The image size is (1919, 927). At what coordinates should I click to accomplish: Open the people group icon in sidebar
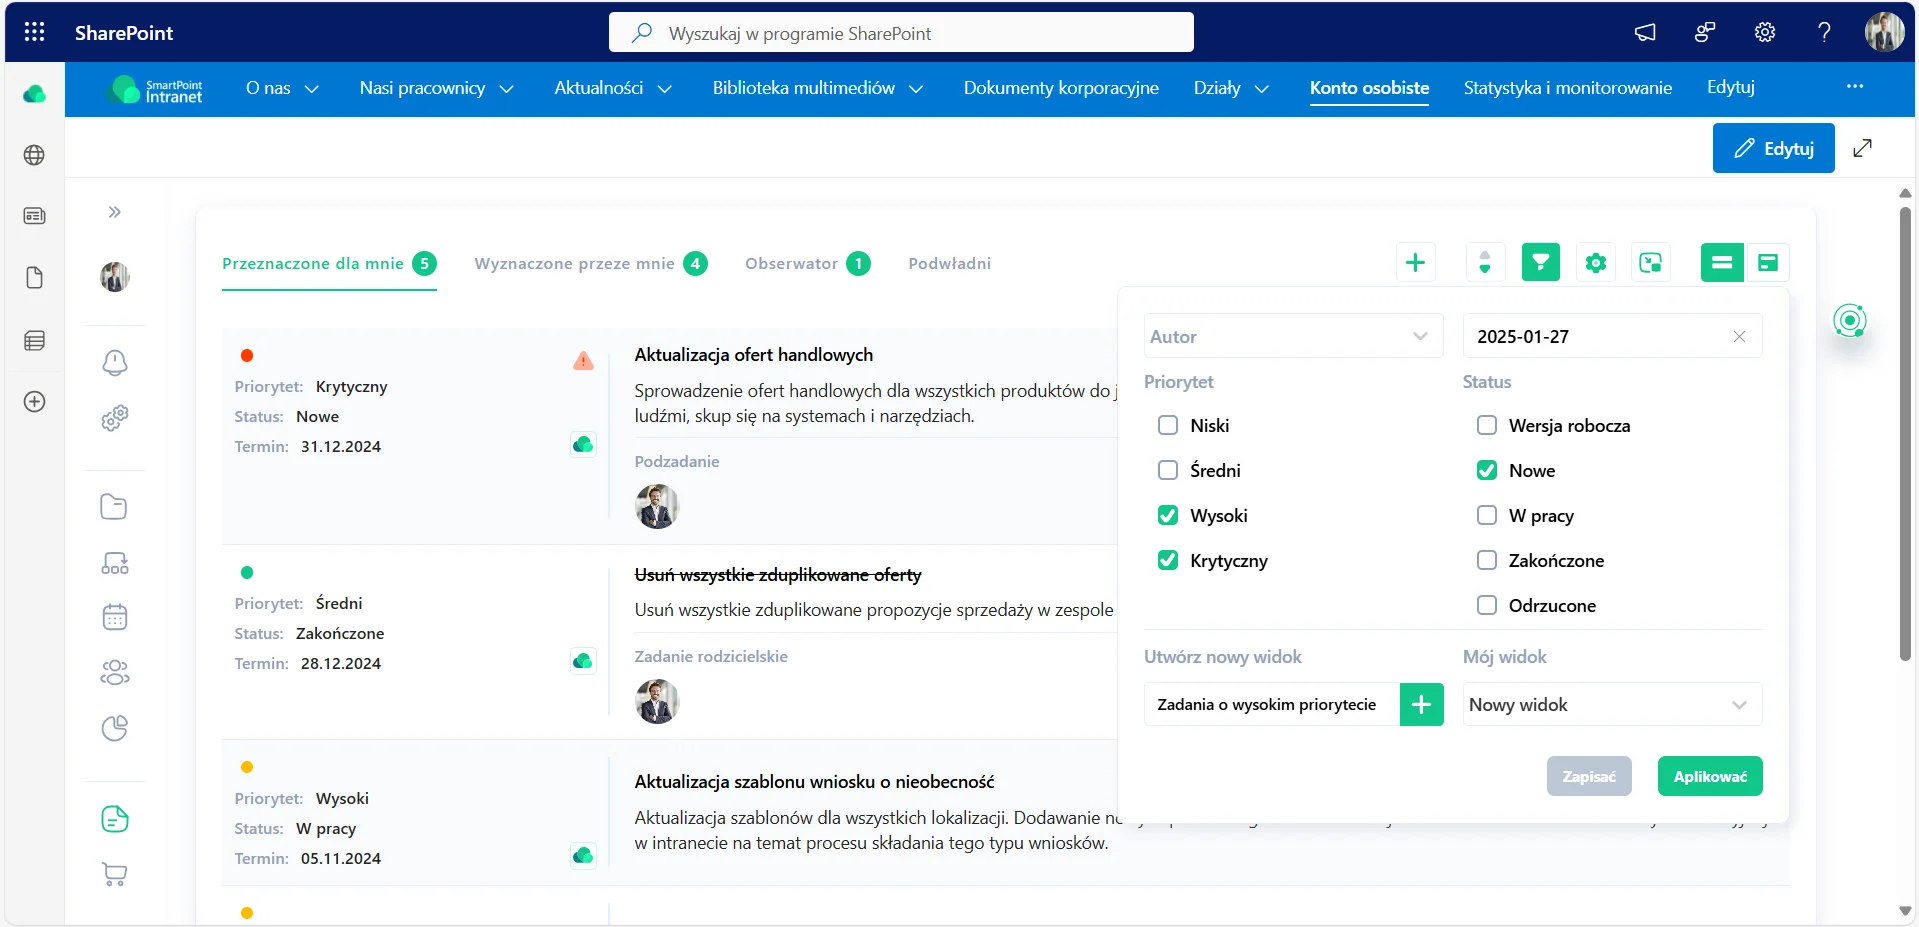(x=115, y=673)
